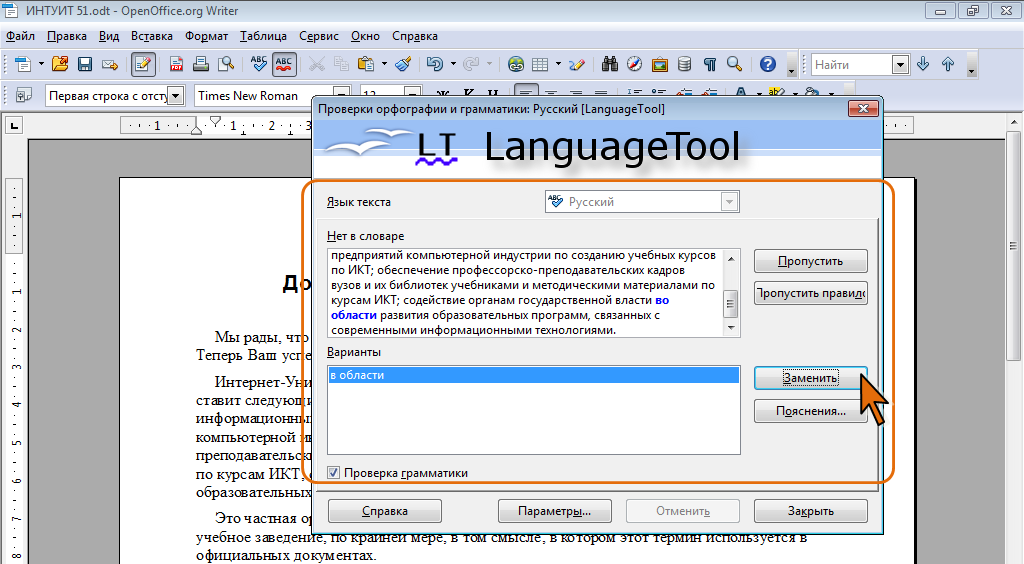The height and width of the screenshot is (564, 1024).
Task: Run spelling and grammar check icon
Action: pyautogui.click(x=259, y=64)
